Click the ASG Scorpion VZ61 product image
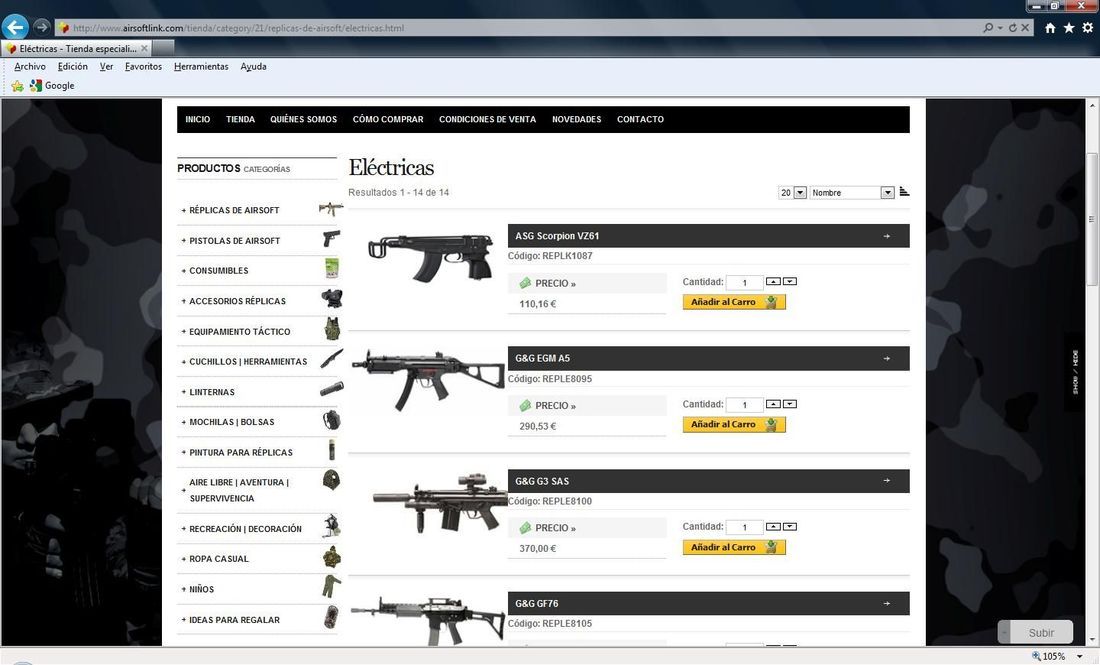 [429, 258]
